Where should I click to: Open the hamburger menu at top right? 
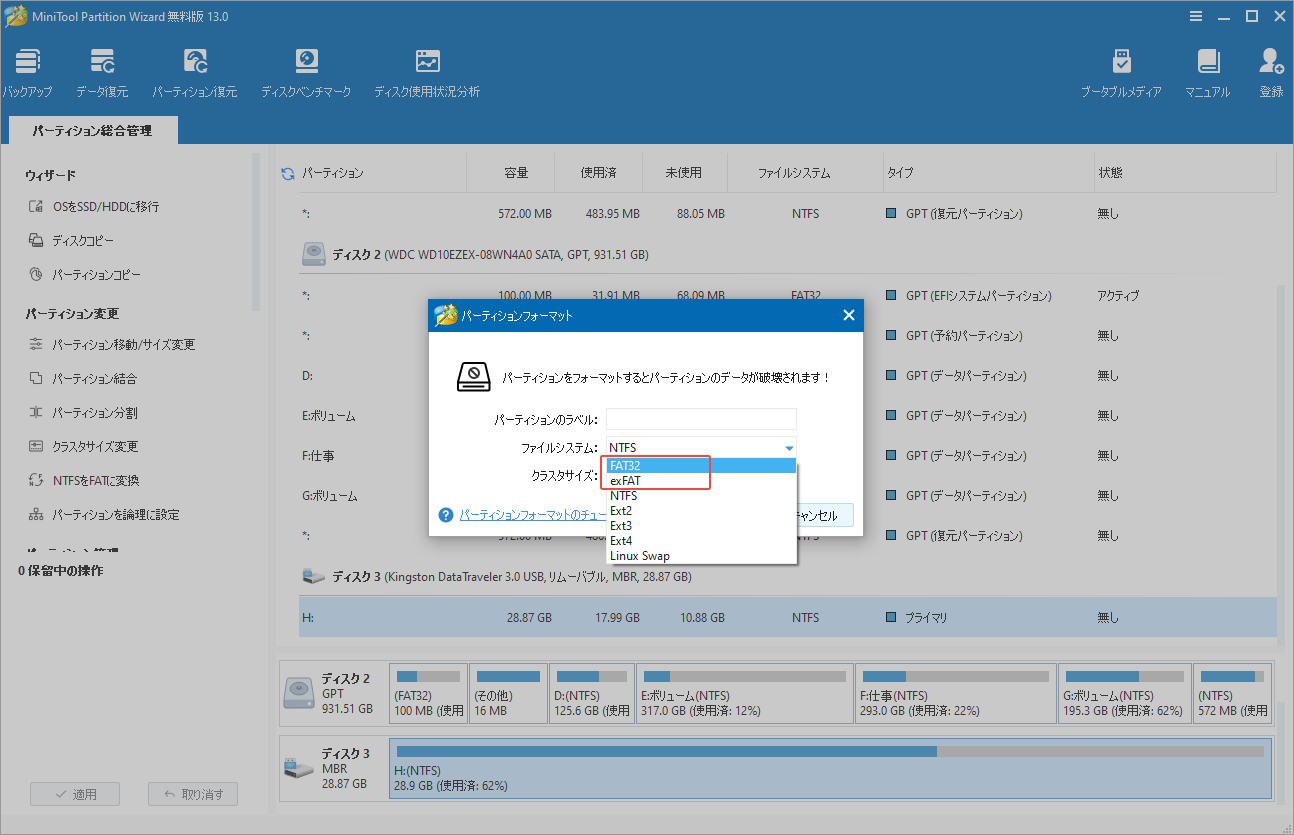pos(1197,16)
